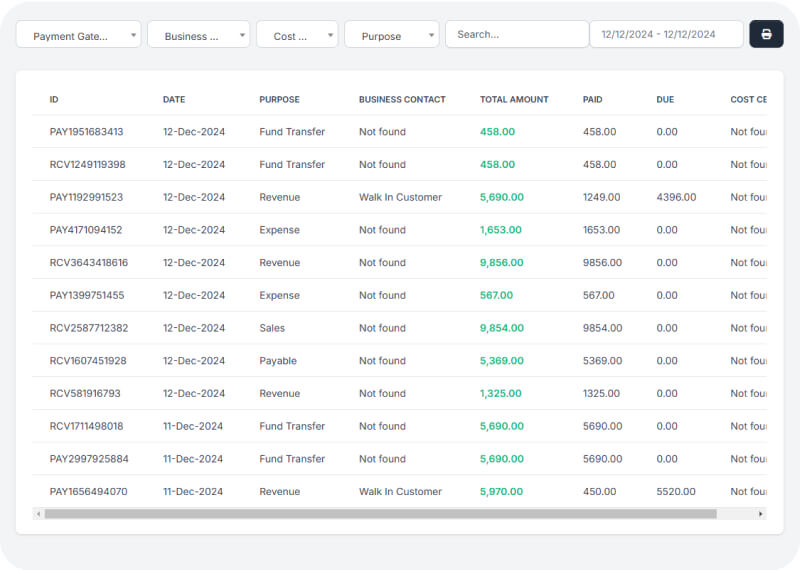Click the DUE column header

pyautogui.click(x=665, y=100)
